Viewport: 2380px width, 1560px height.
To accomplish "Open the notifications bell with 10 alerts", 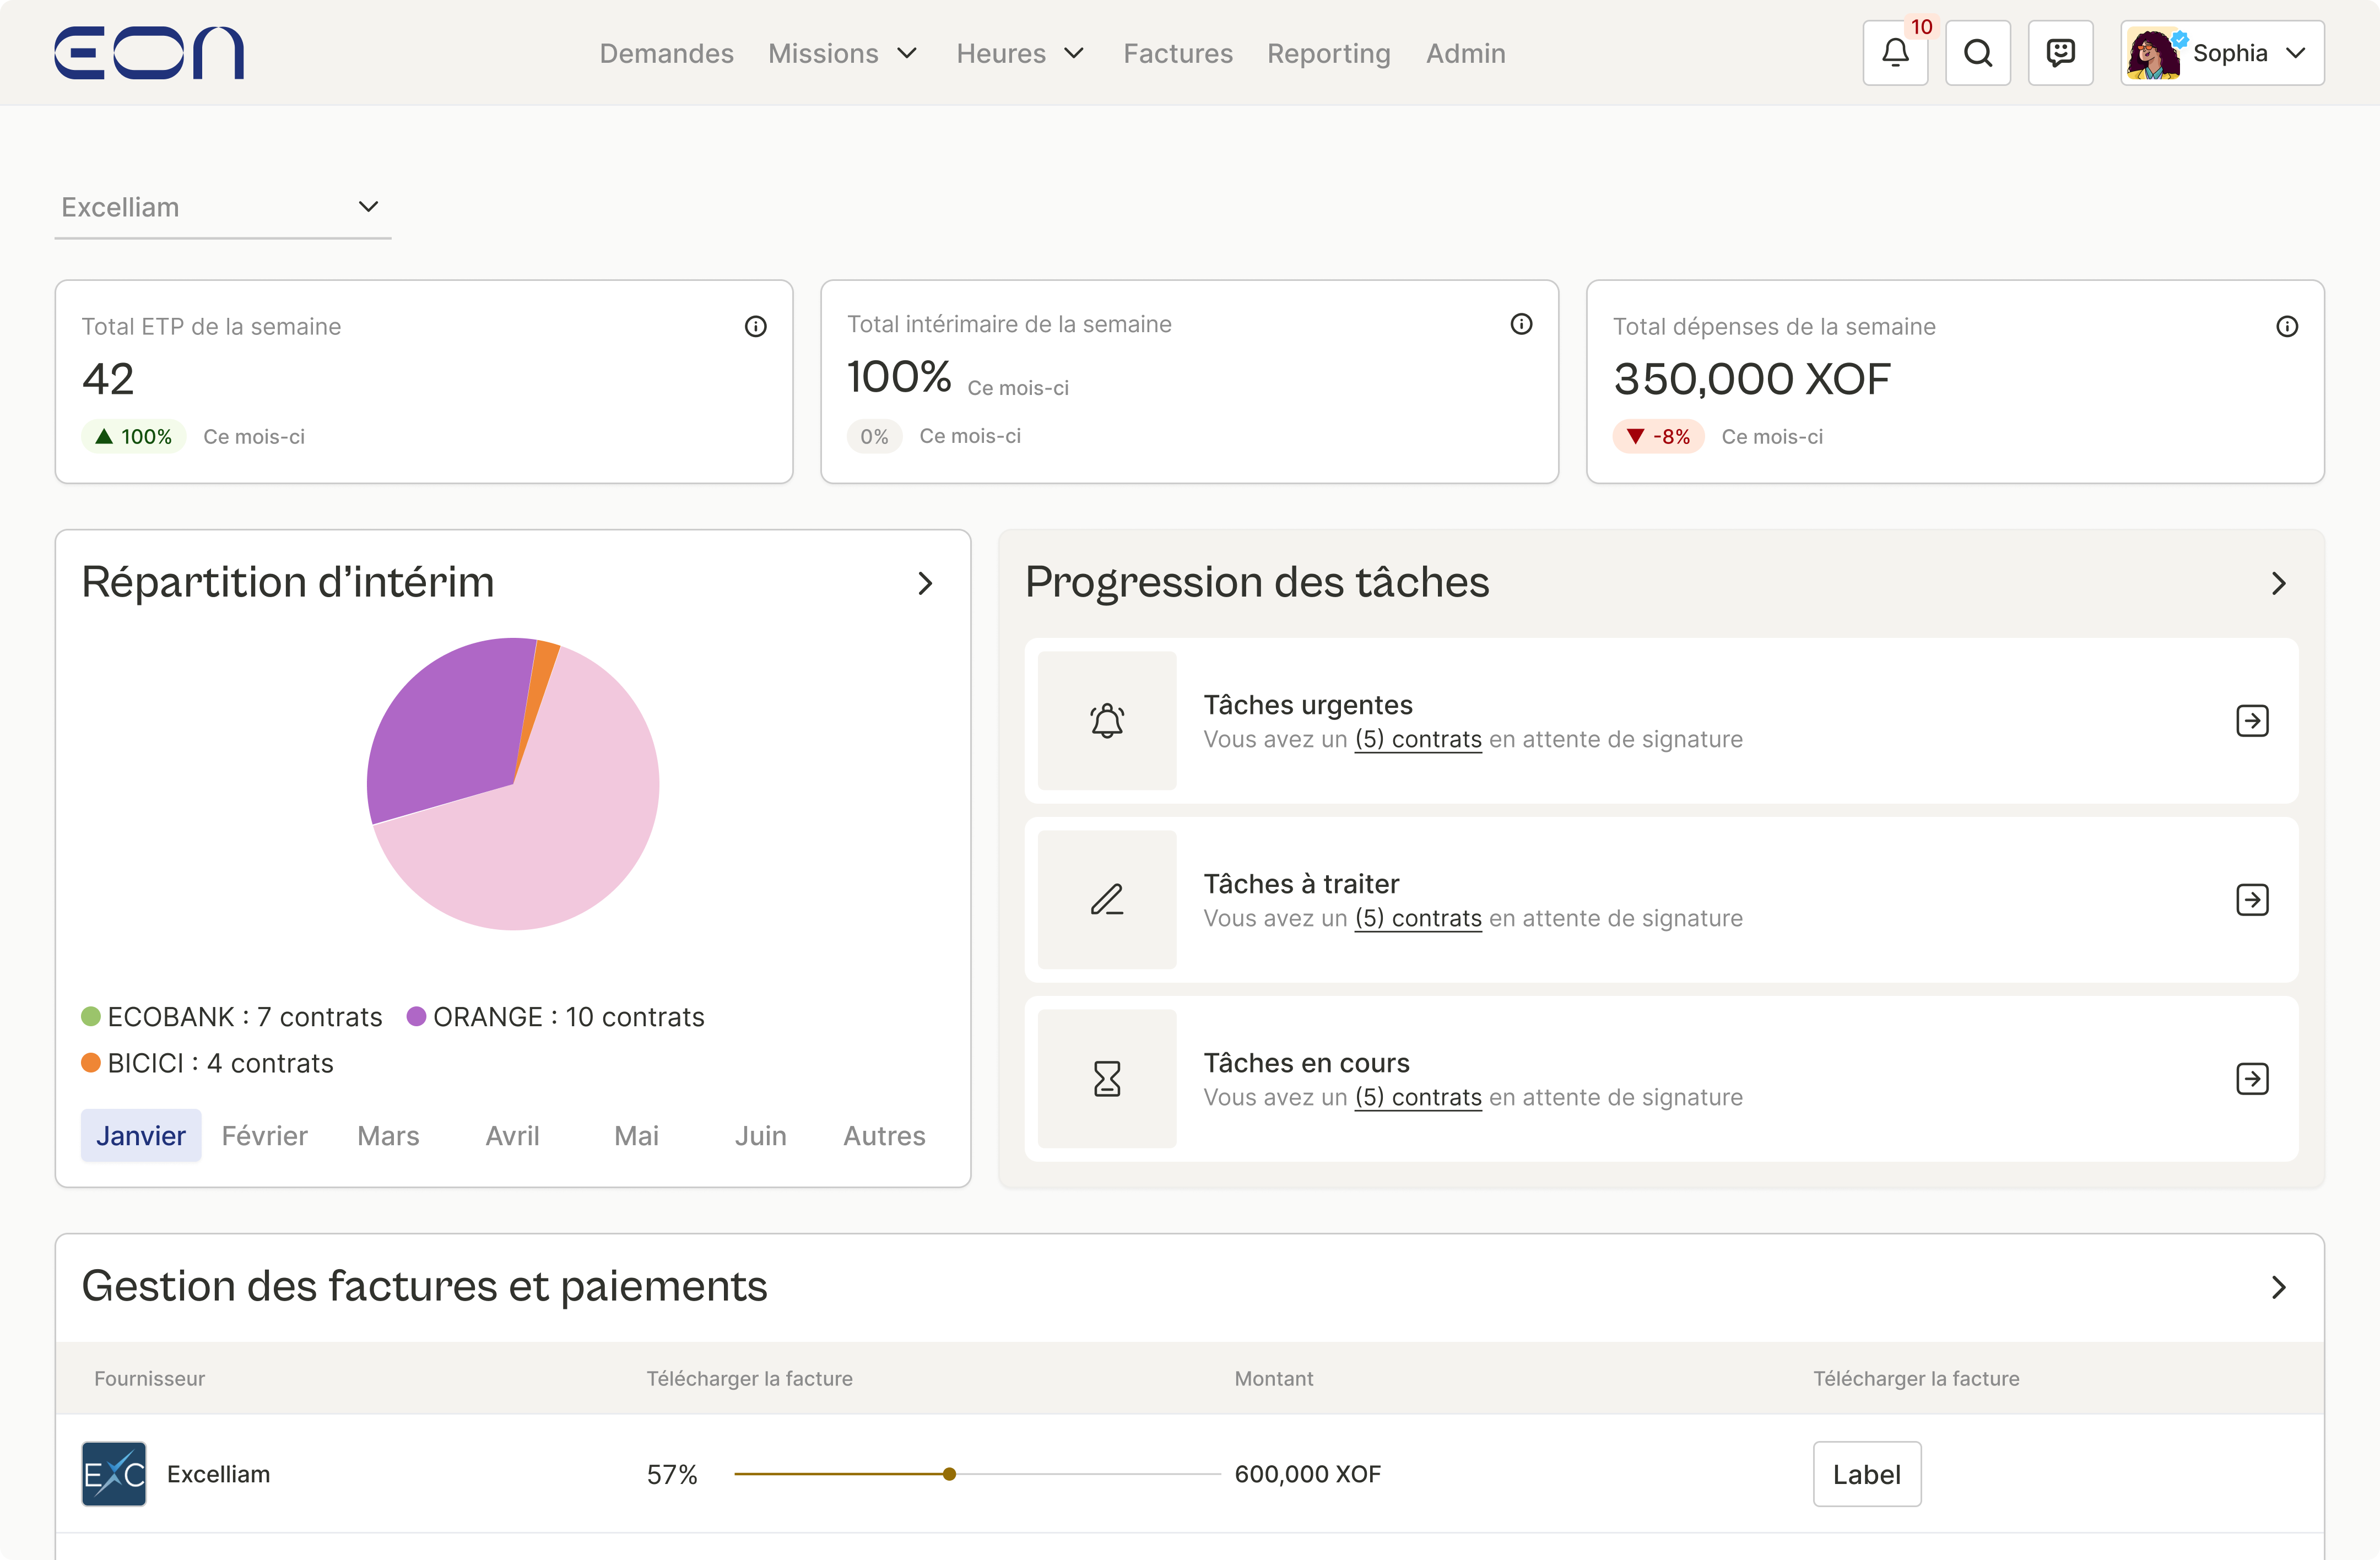I will point(1895,53).
